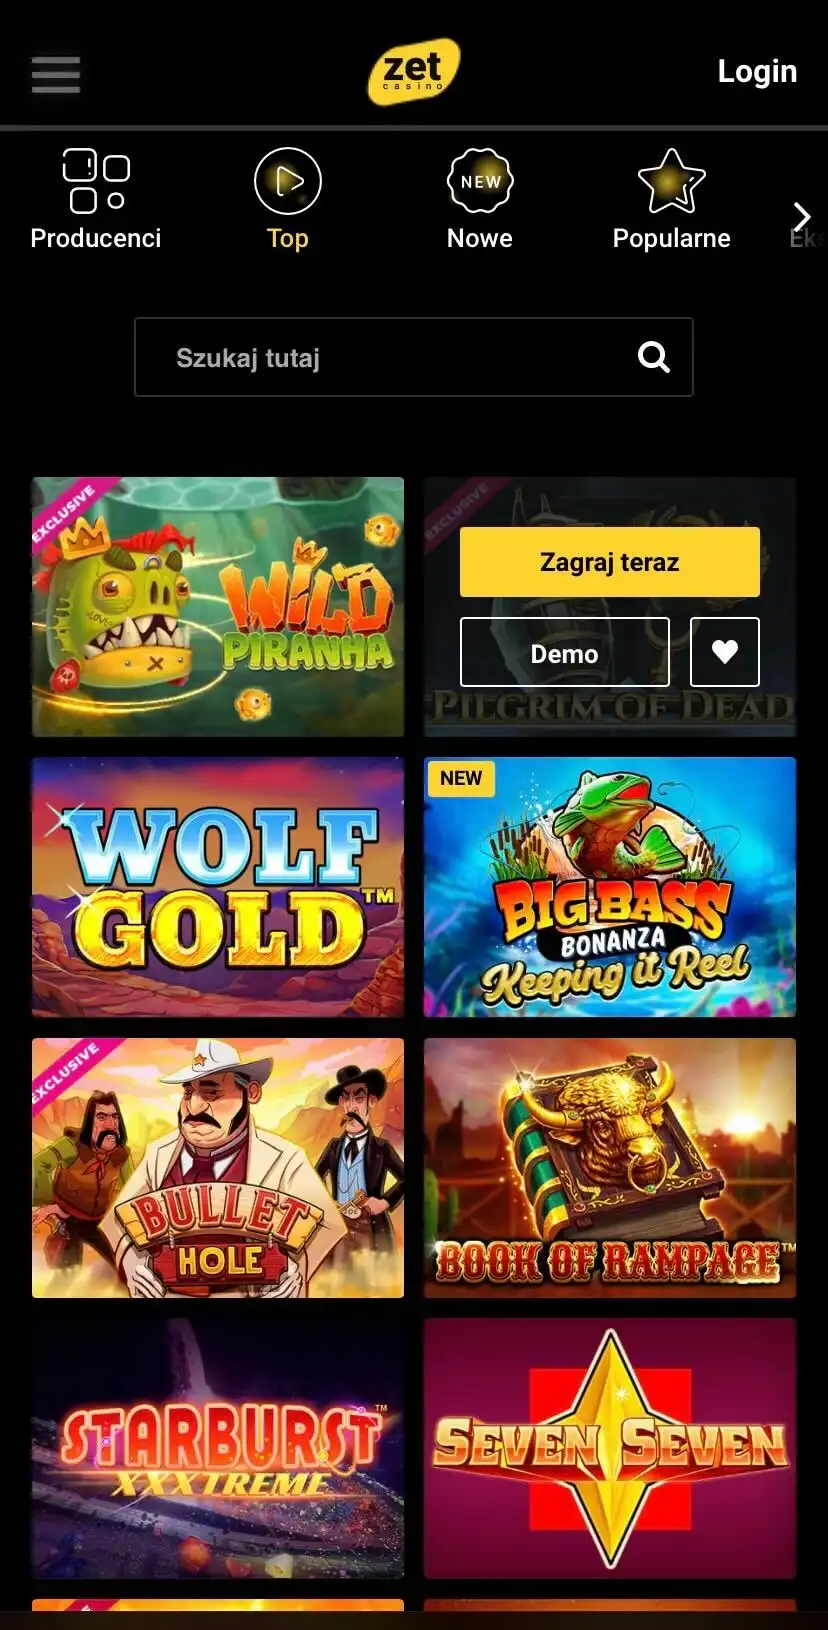
Task: Switch to the Popularne category tab
Action: click(x=672, y=238)
